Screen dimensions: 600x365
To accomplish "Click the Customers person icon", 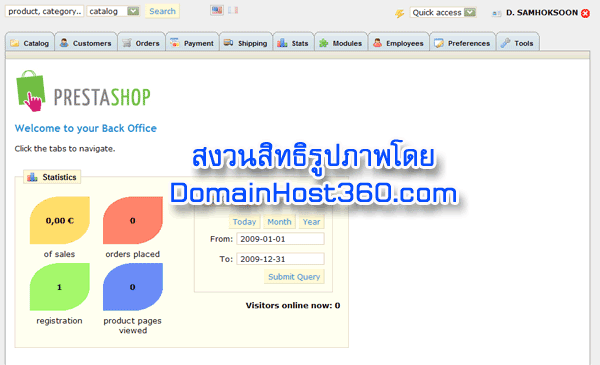I will (x=64, y=42).
